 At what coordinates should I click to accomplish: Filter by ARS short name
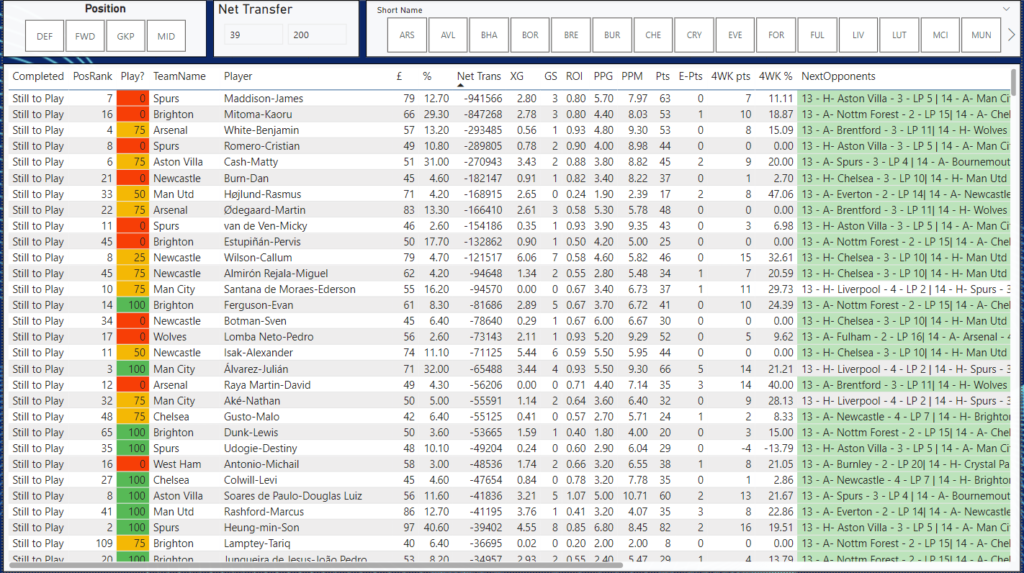click(x=407, y=35)
